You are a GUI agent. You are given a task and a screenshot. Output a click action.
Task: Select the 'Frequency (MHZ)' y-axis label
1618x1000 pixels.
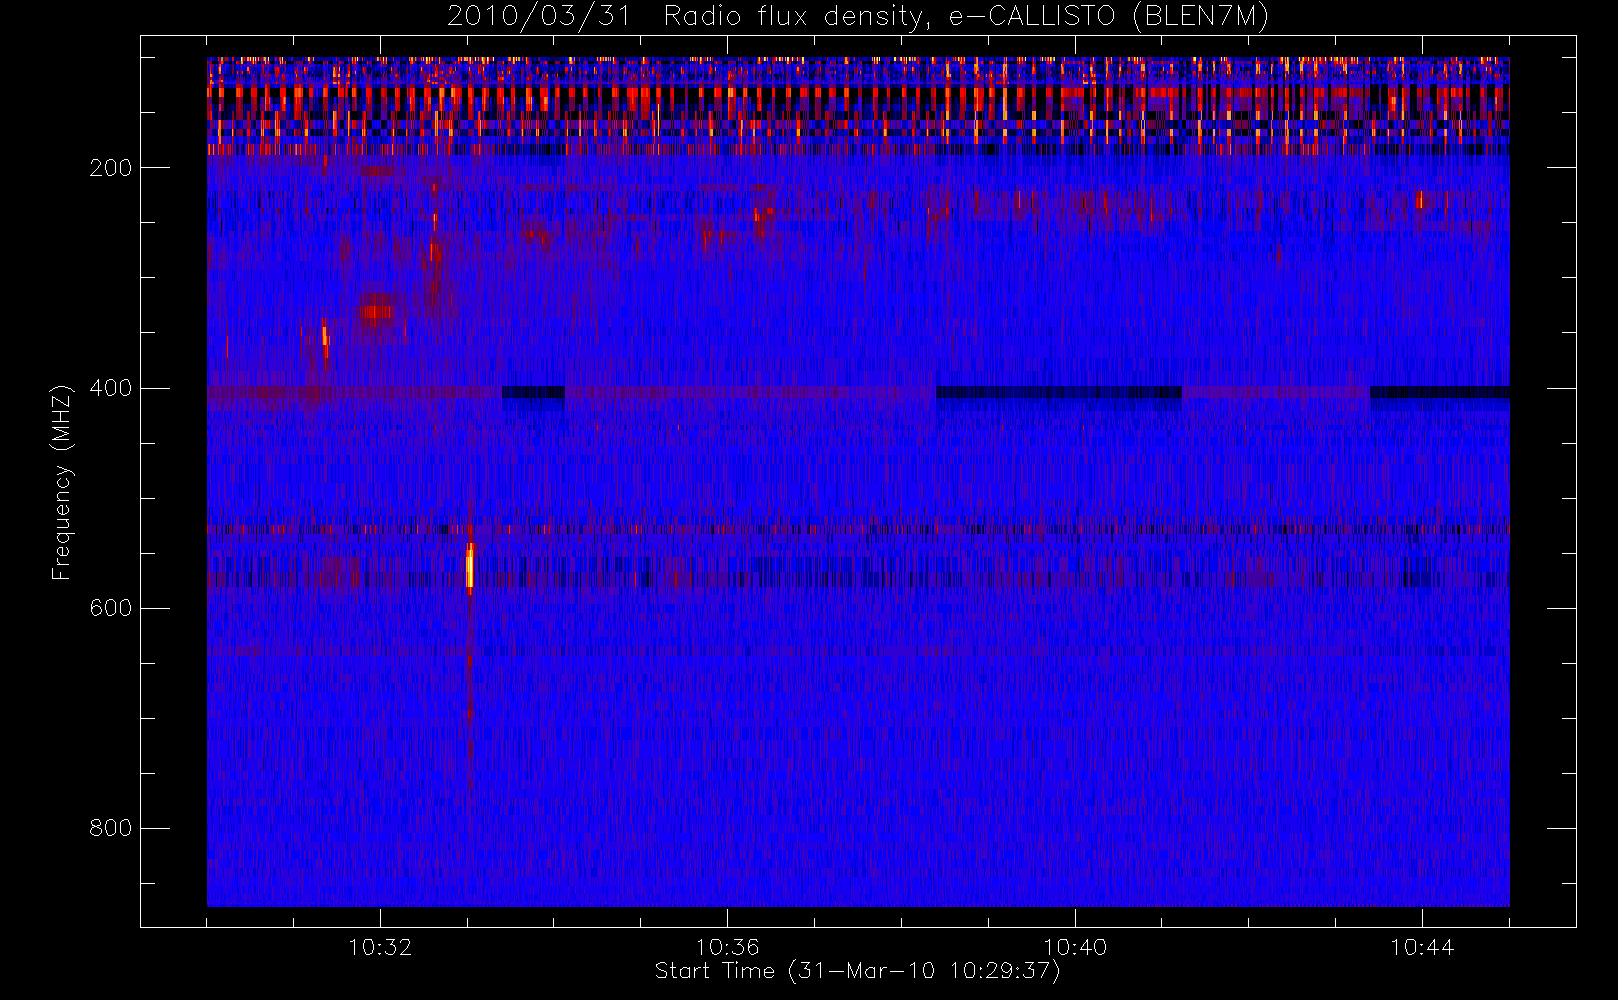tap(62, 482)
